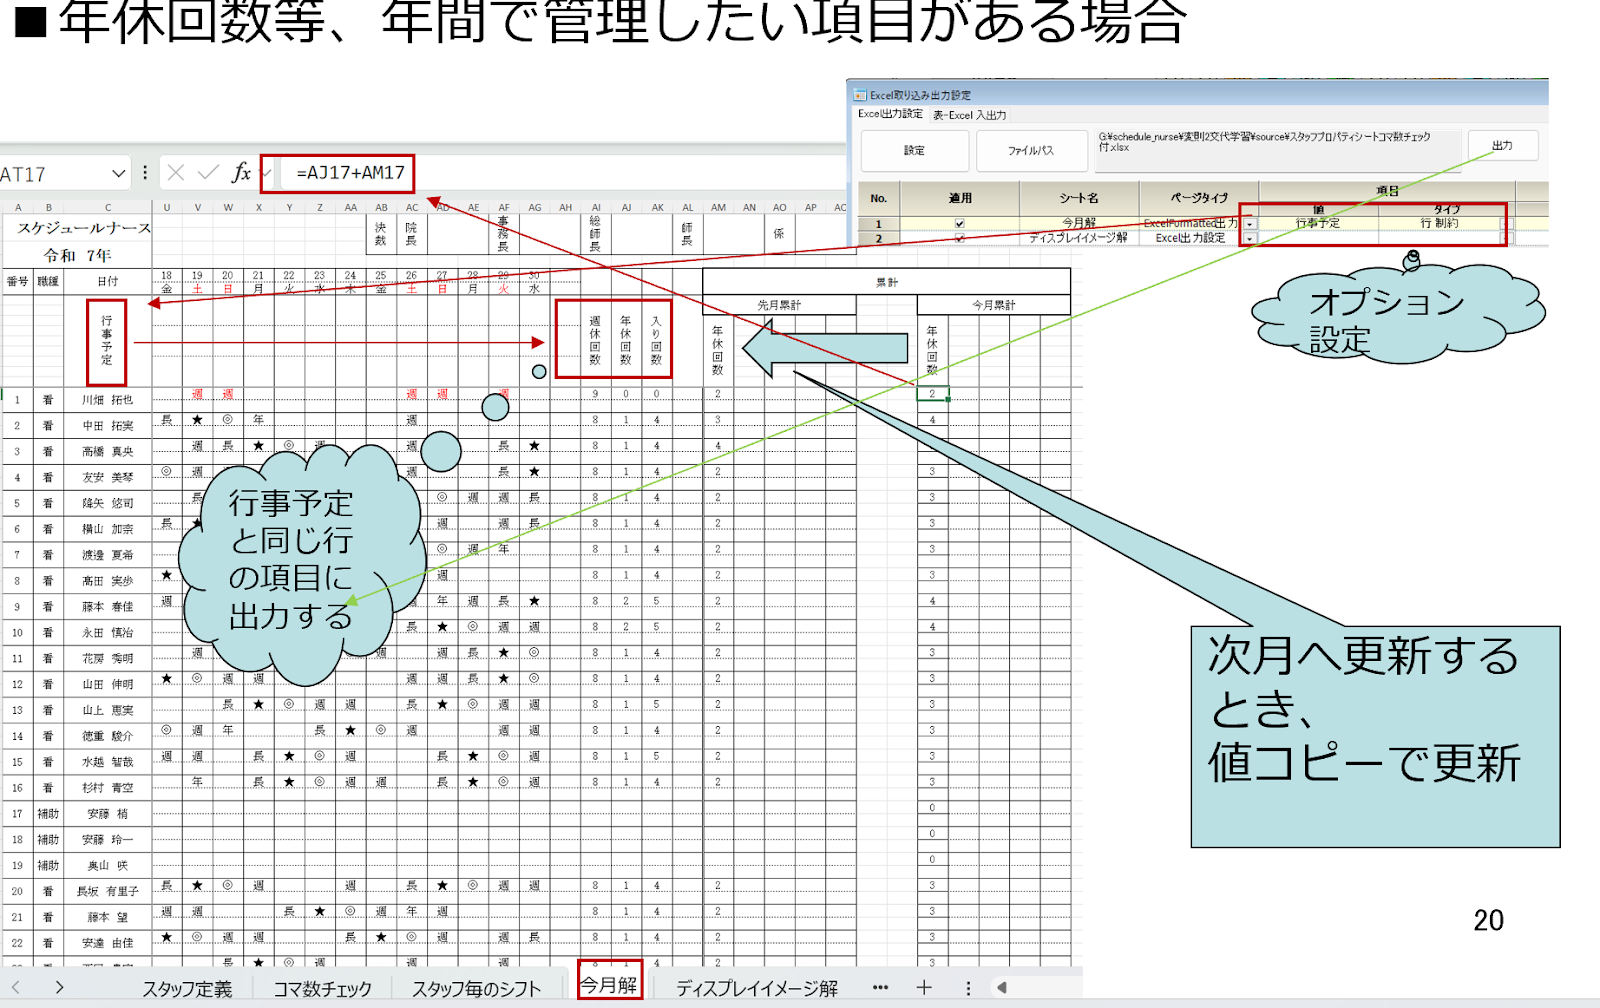
Task: Go to the next sheet tab arrow
Action: coord(60,987)
